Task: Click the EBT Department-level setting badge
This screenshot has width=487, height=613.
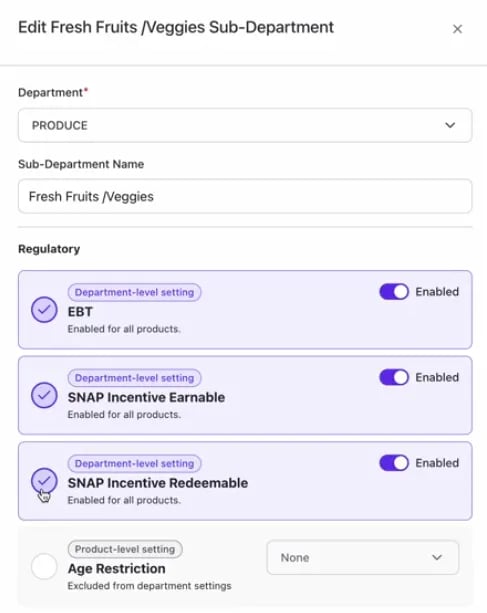Action: (134, 292)
